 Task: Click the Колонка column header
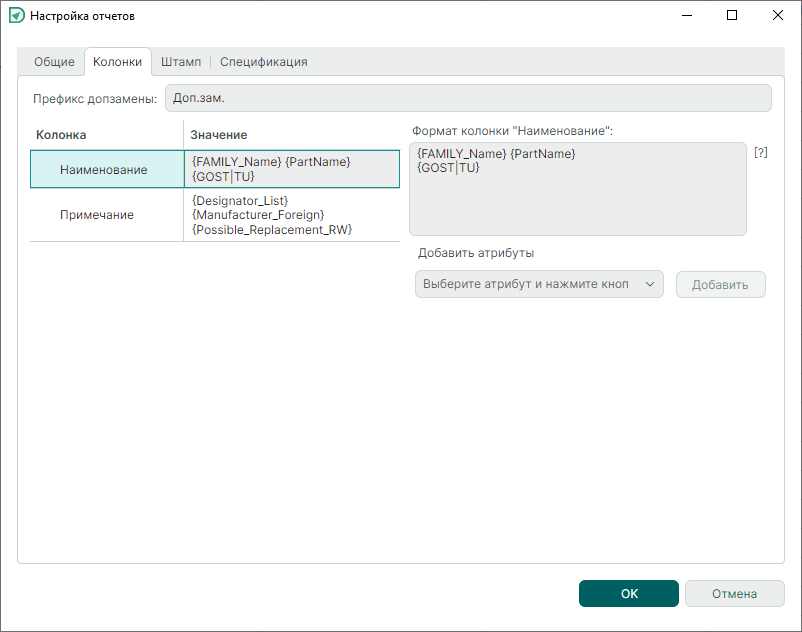coord(62,134)
